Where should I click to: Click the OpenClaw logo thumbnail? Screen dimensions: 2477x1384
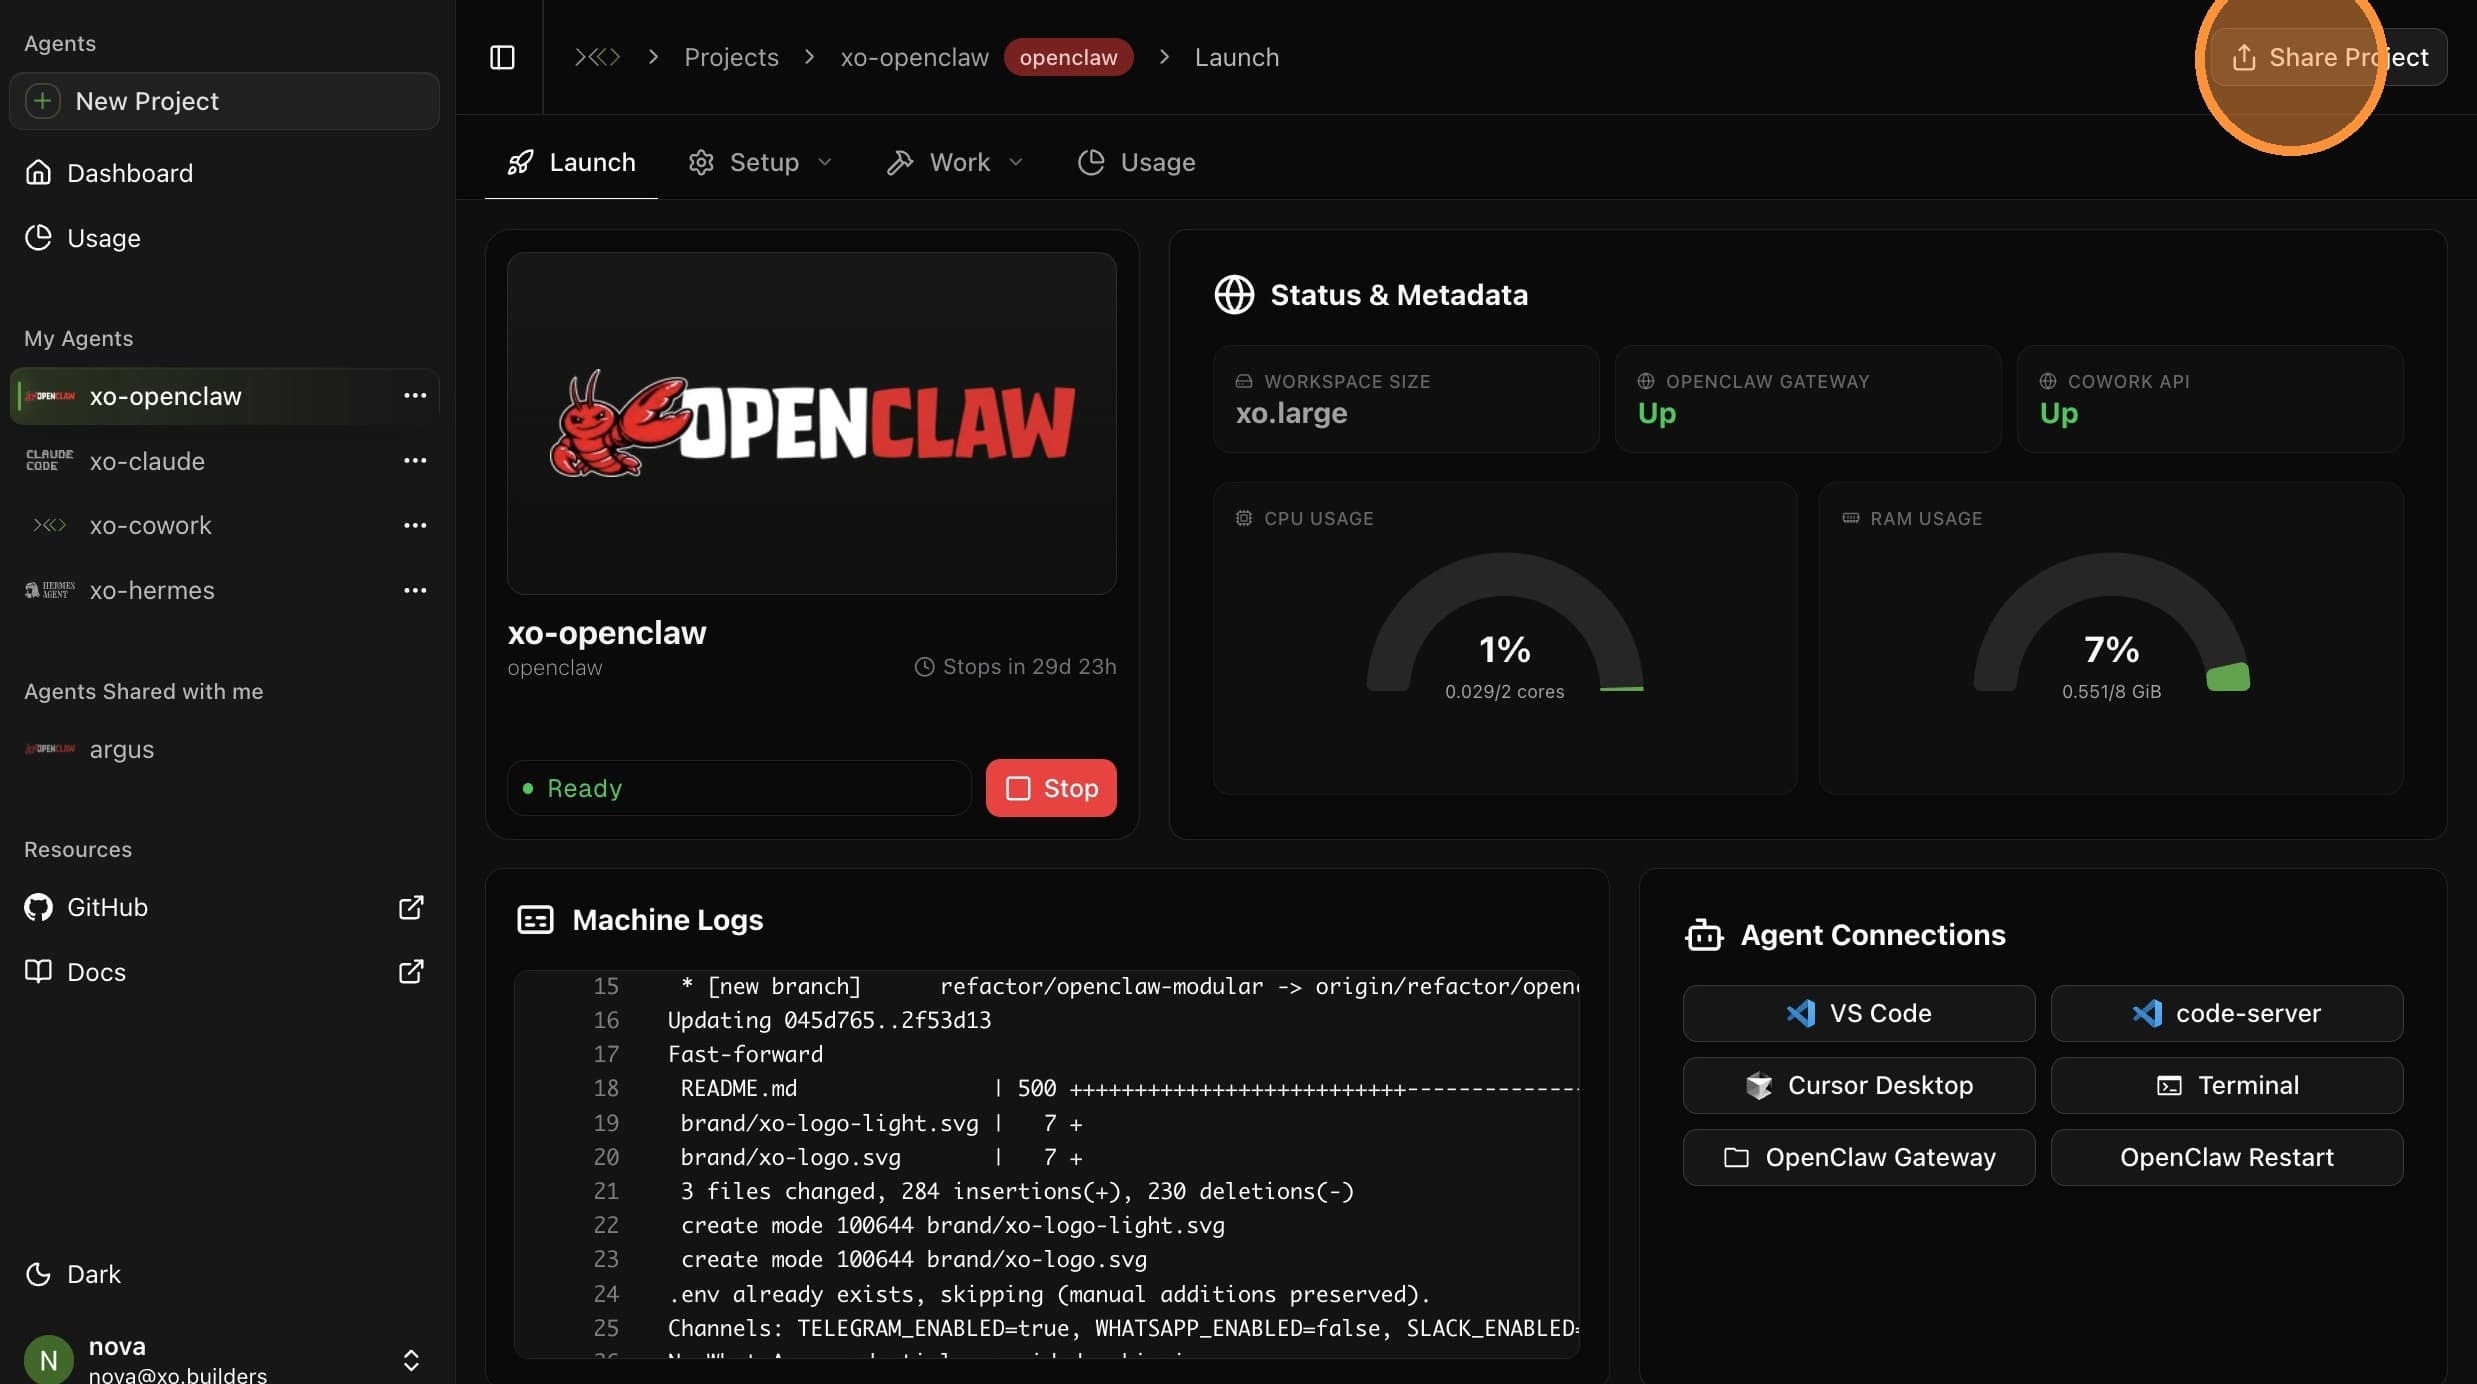coord(811,423)
